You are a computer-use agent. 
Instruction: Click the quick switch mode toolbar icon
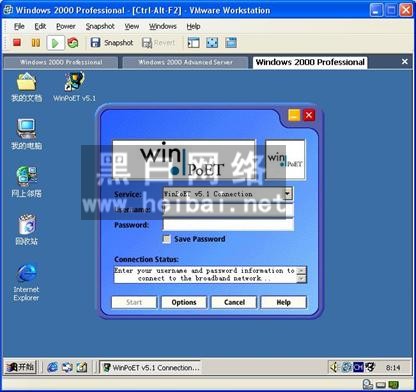point(231,43)
